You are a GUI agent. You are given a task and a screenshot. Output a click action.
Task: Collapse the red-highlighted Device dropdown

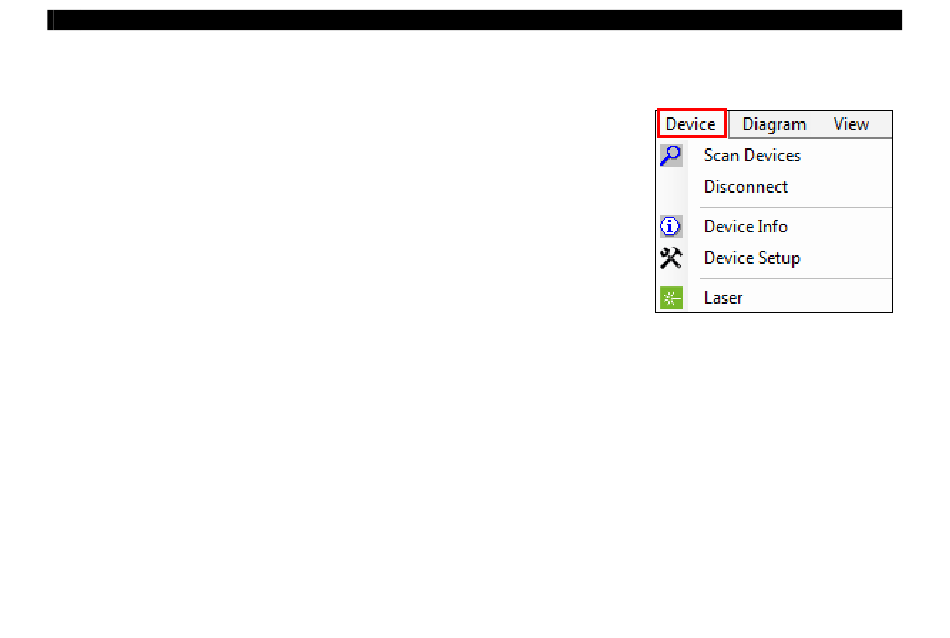(x=691, y=124)
